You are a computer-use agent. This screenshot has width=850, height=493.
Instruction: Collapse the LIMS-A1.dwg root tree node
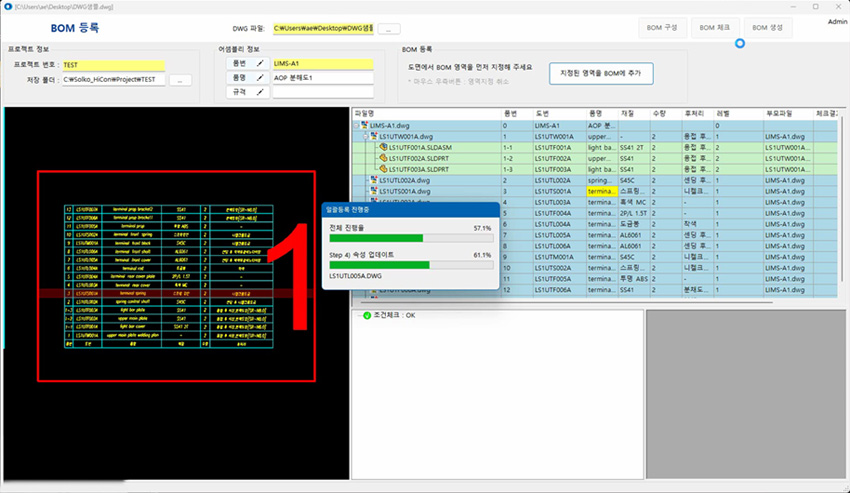tap(357, 125)
